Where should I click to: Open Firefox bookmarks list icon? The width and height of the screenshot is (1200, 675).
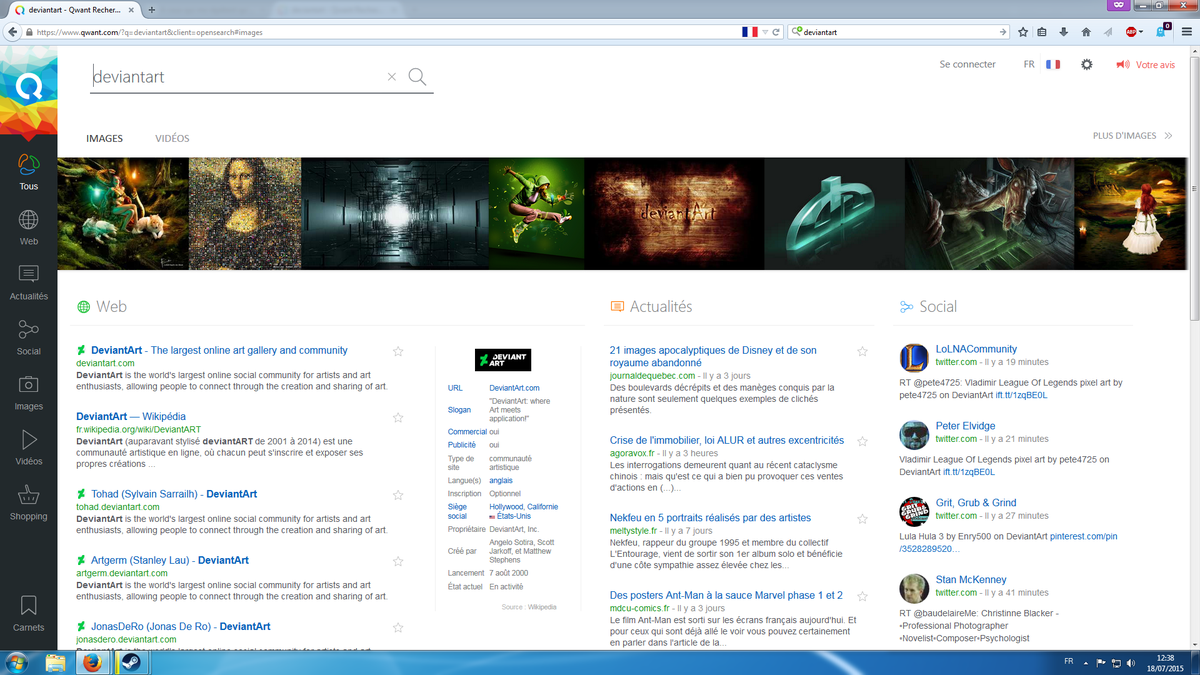coord(1043,32)
